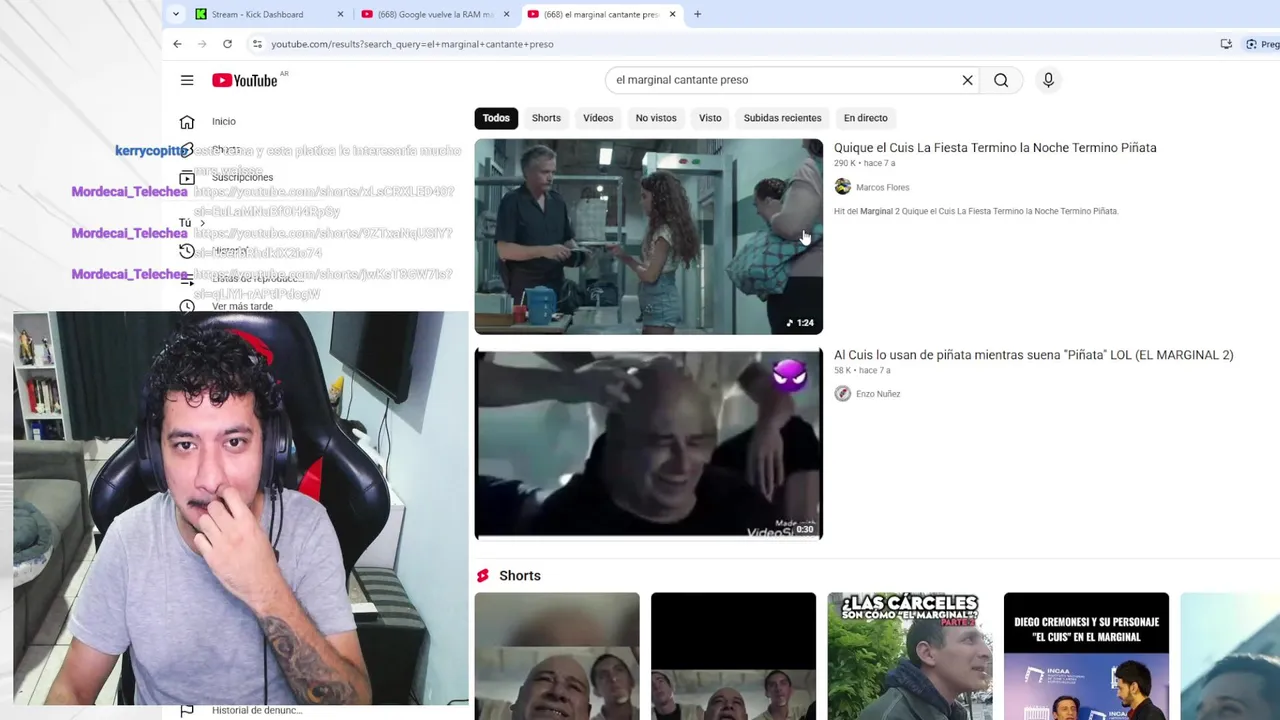The height and width of the screenshot is (720, 1280).
Task: Click the Shorts section logo icon
Action: coord(483,576)
